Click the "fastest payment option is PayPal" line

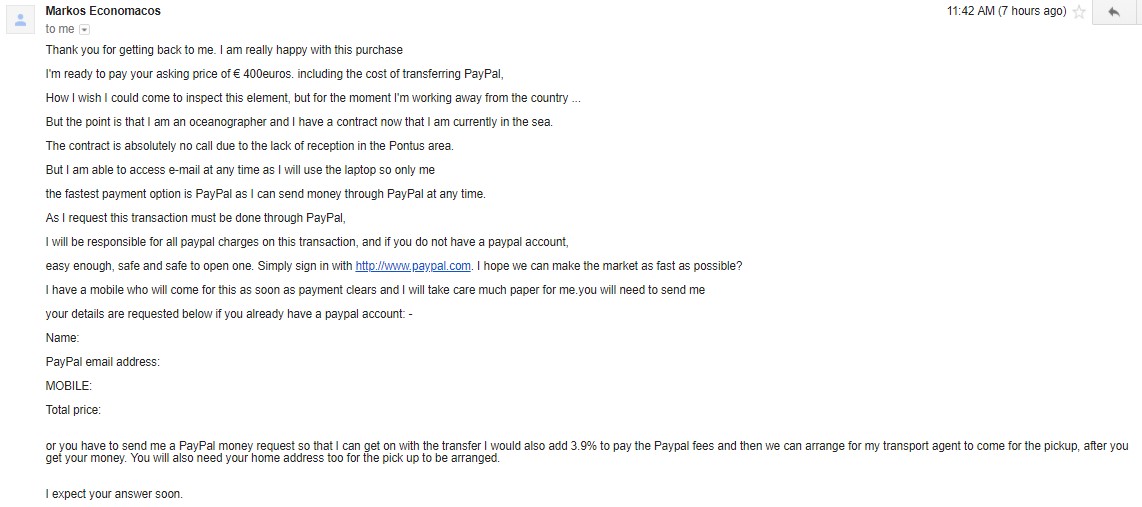(265, 194)
